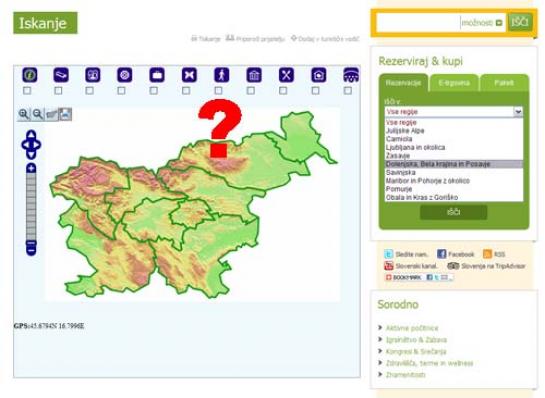The height and width of the screenshot is (398, 545).
Task: Click the magnifier zoom-out tool
Action: coord(38,114)
